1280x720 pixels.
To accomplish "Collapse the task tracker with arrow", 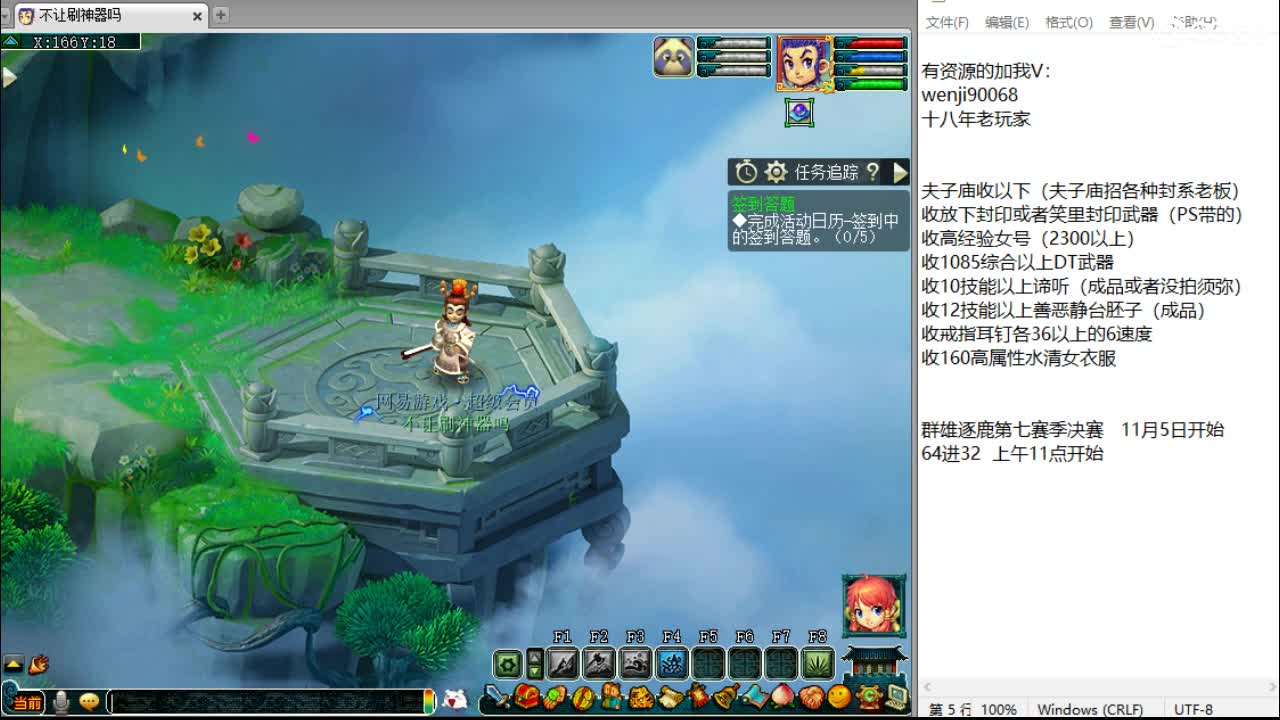I will pos(900,172).
